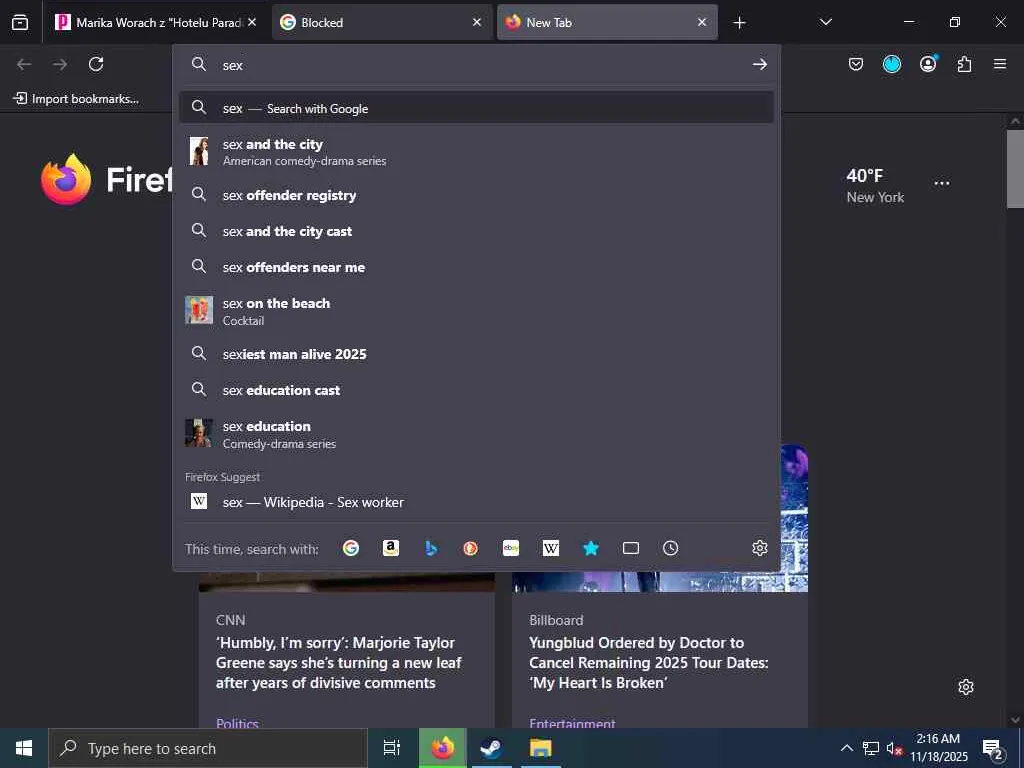Customize new tab page with gear icon
Image resolution: width=1024 pixels, height=768 pixels.
(966, 687)
